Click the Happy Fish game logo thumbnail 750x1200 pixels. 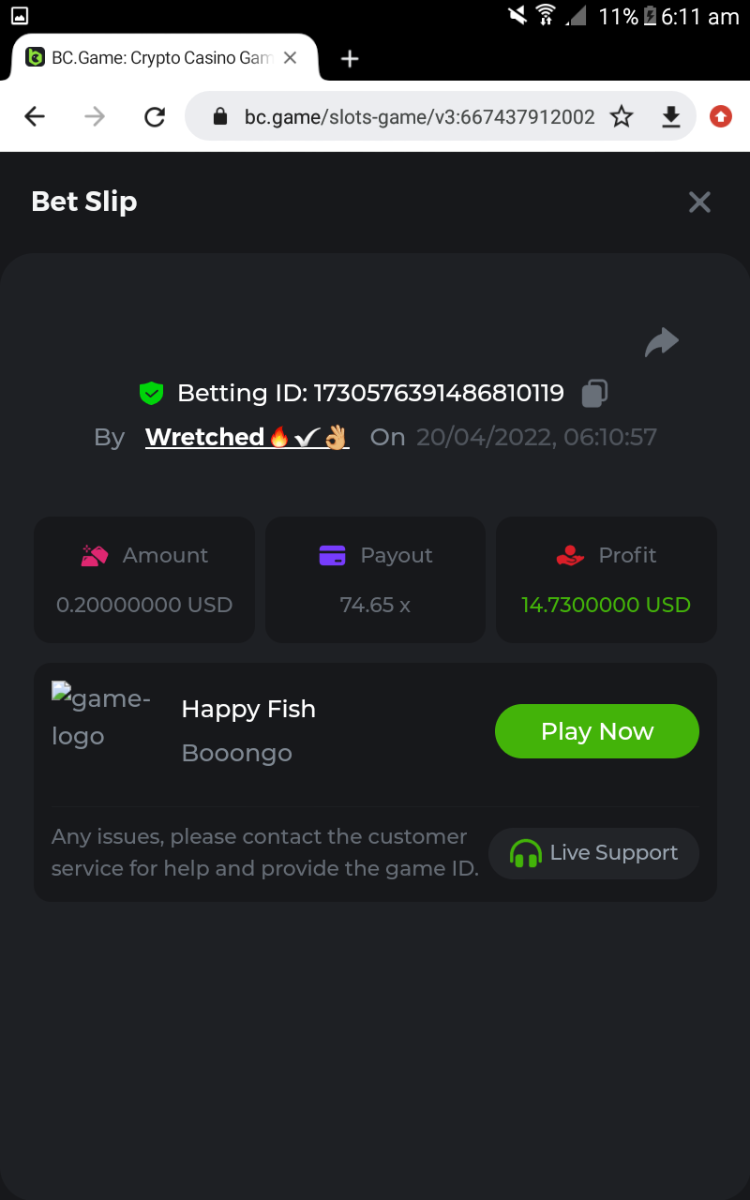[x=101, y=718]
